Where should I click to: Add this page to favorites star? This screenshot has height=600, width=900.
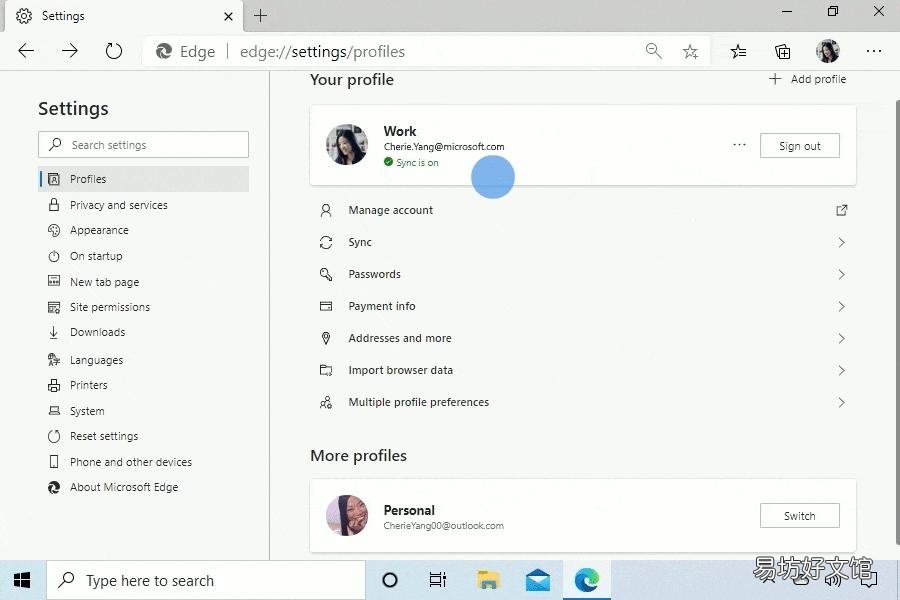[690, 52]
